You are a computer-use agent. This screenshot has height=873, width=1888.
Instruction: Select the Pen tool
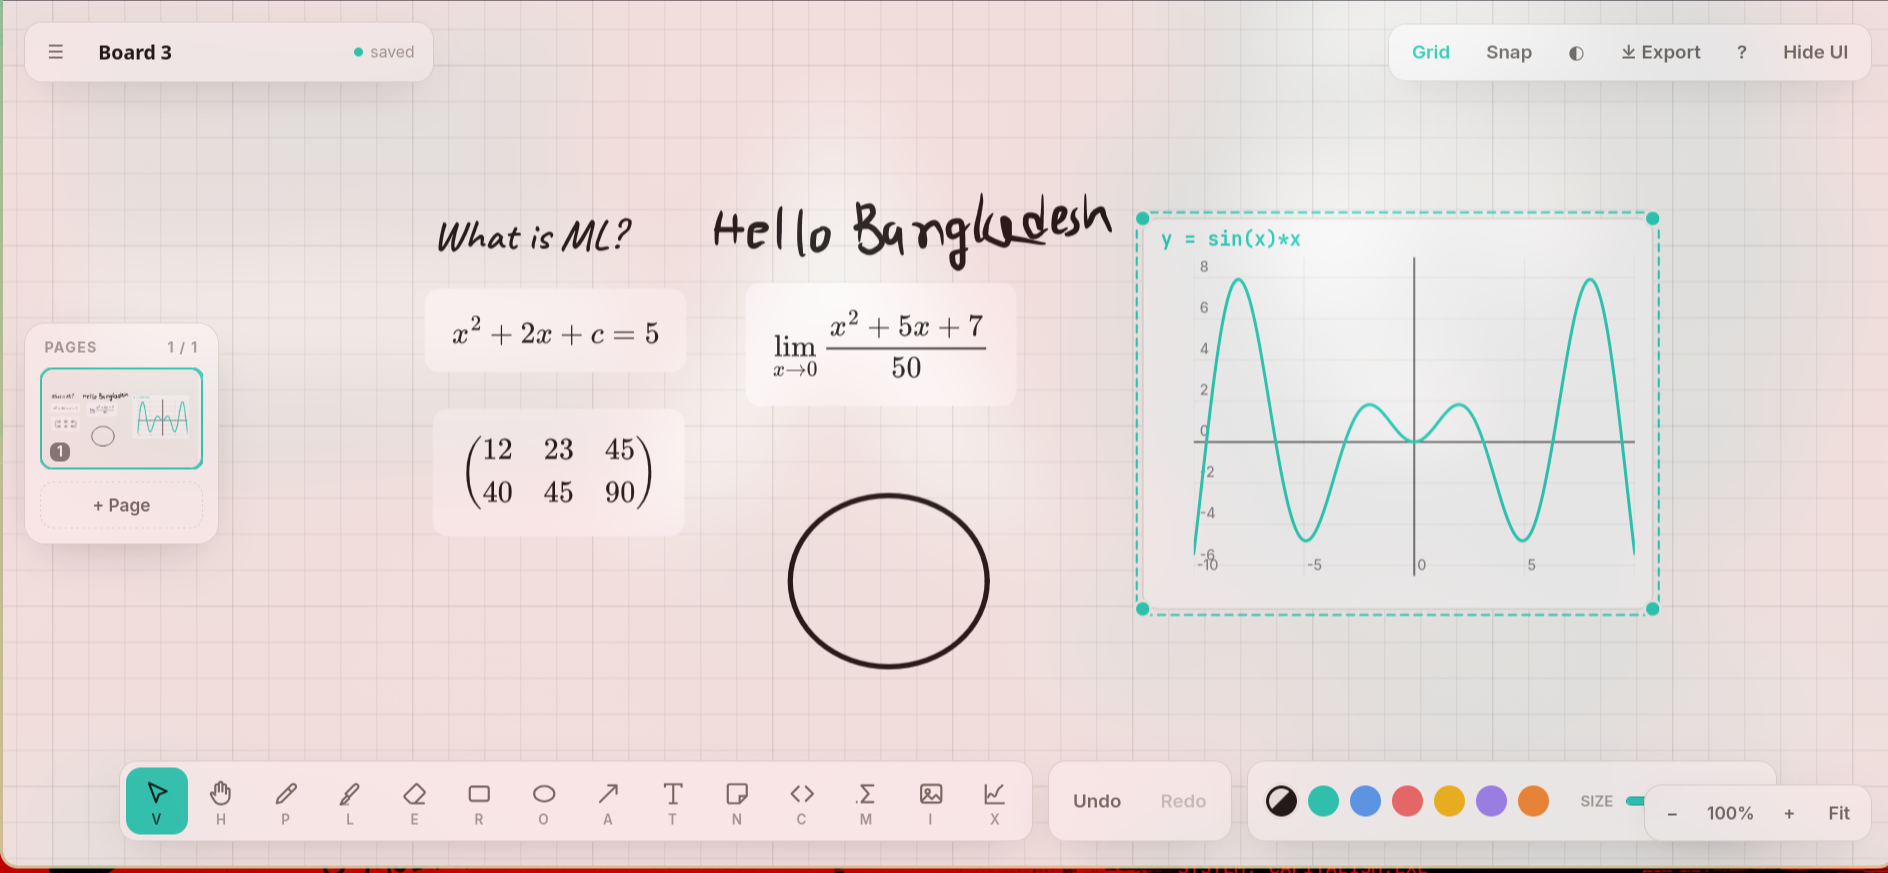click(286, 801)
